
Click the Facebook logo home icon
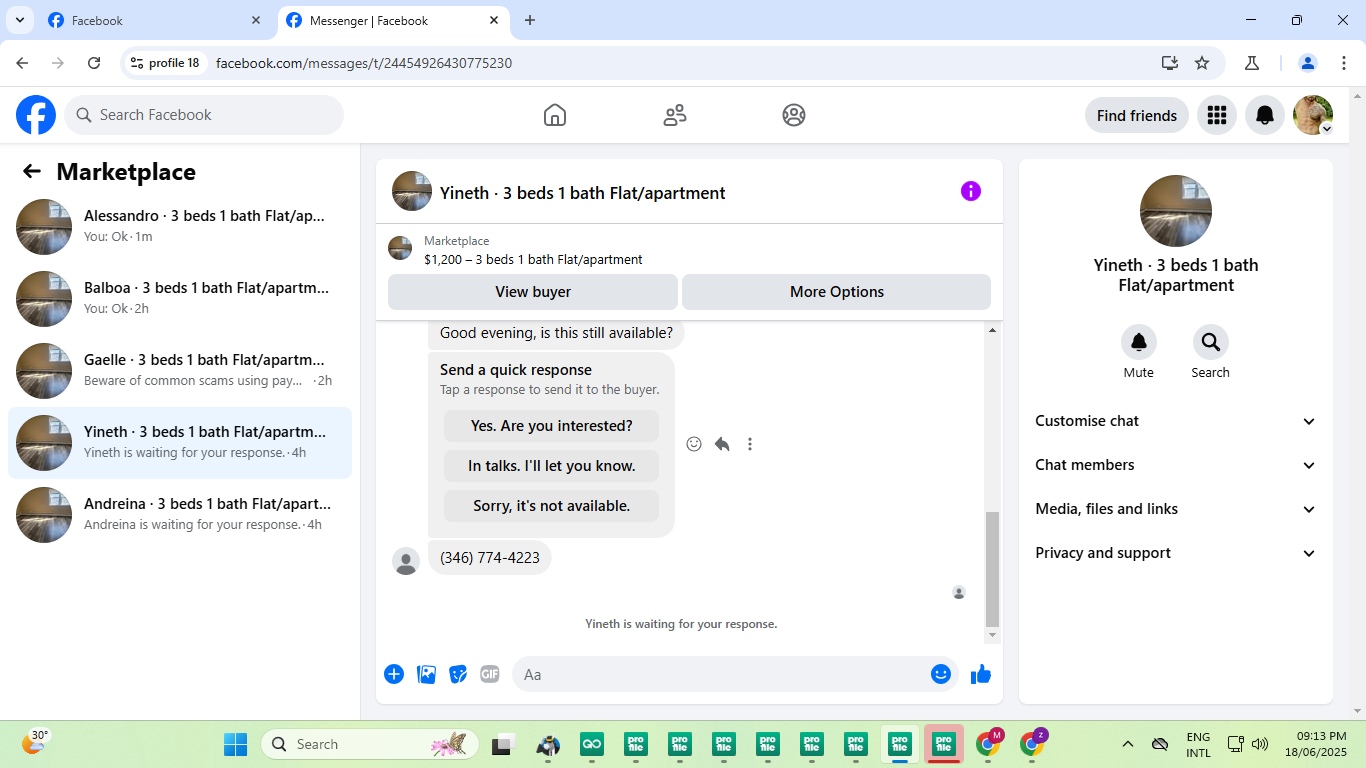click(36, 115)
